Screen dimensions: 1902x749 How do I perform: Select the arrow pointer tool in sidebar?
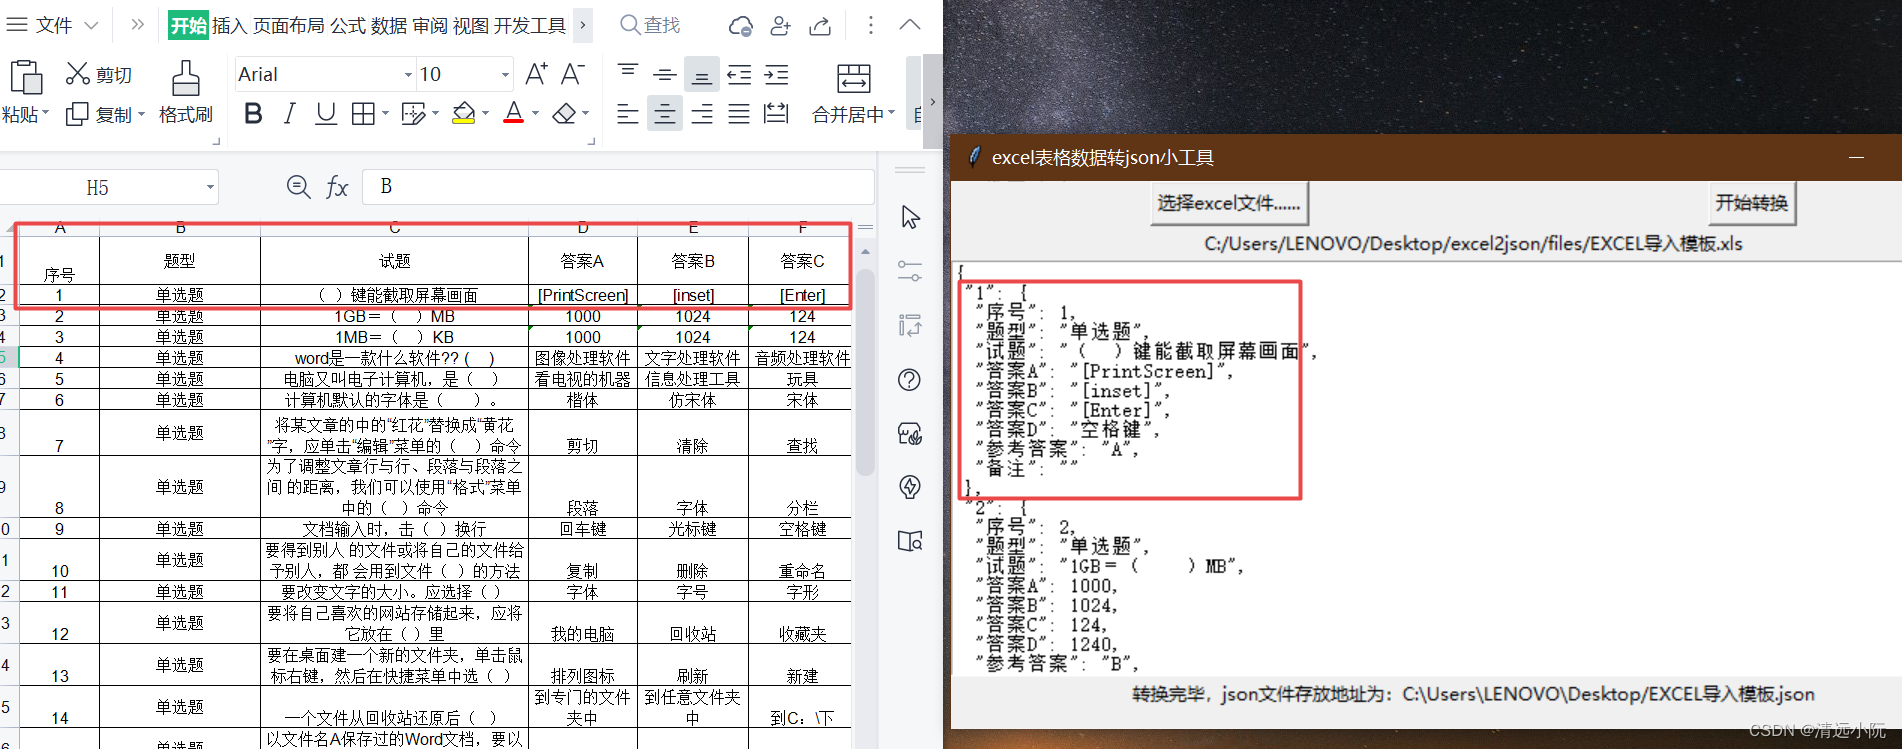(910, 217)
